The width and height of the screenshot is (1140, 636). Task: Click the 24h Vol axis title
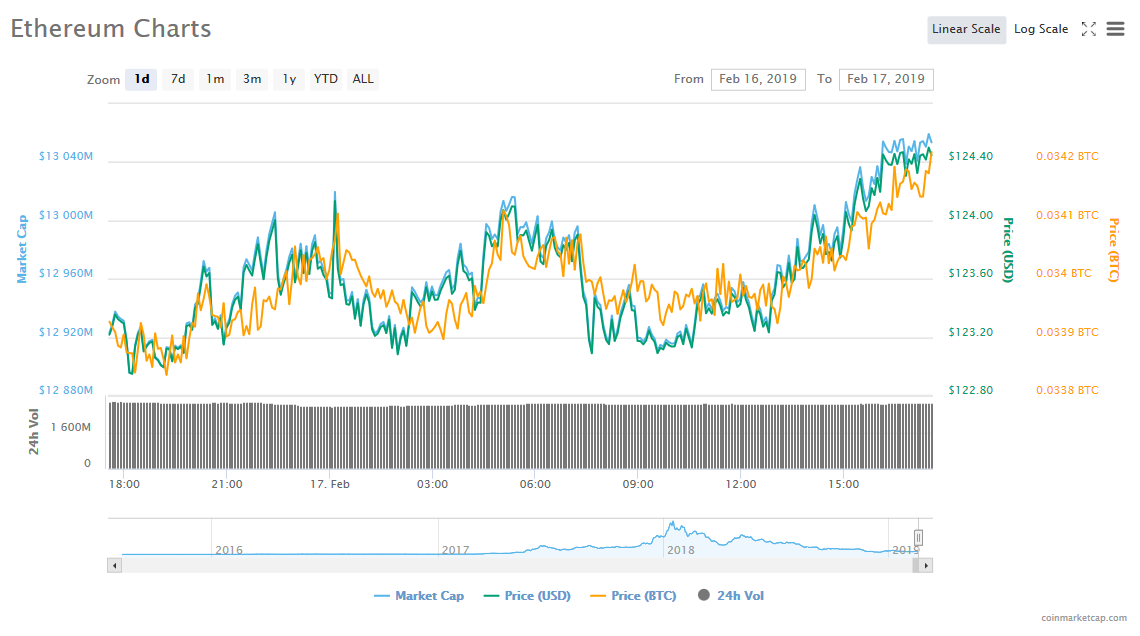pos(33,432)
